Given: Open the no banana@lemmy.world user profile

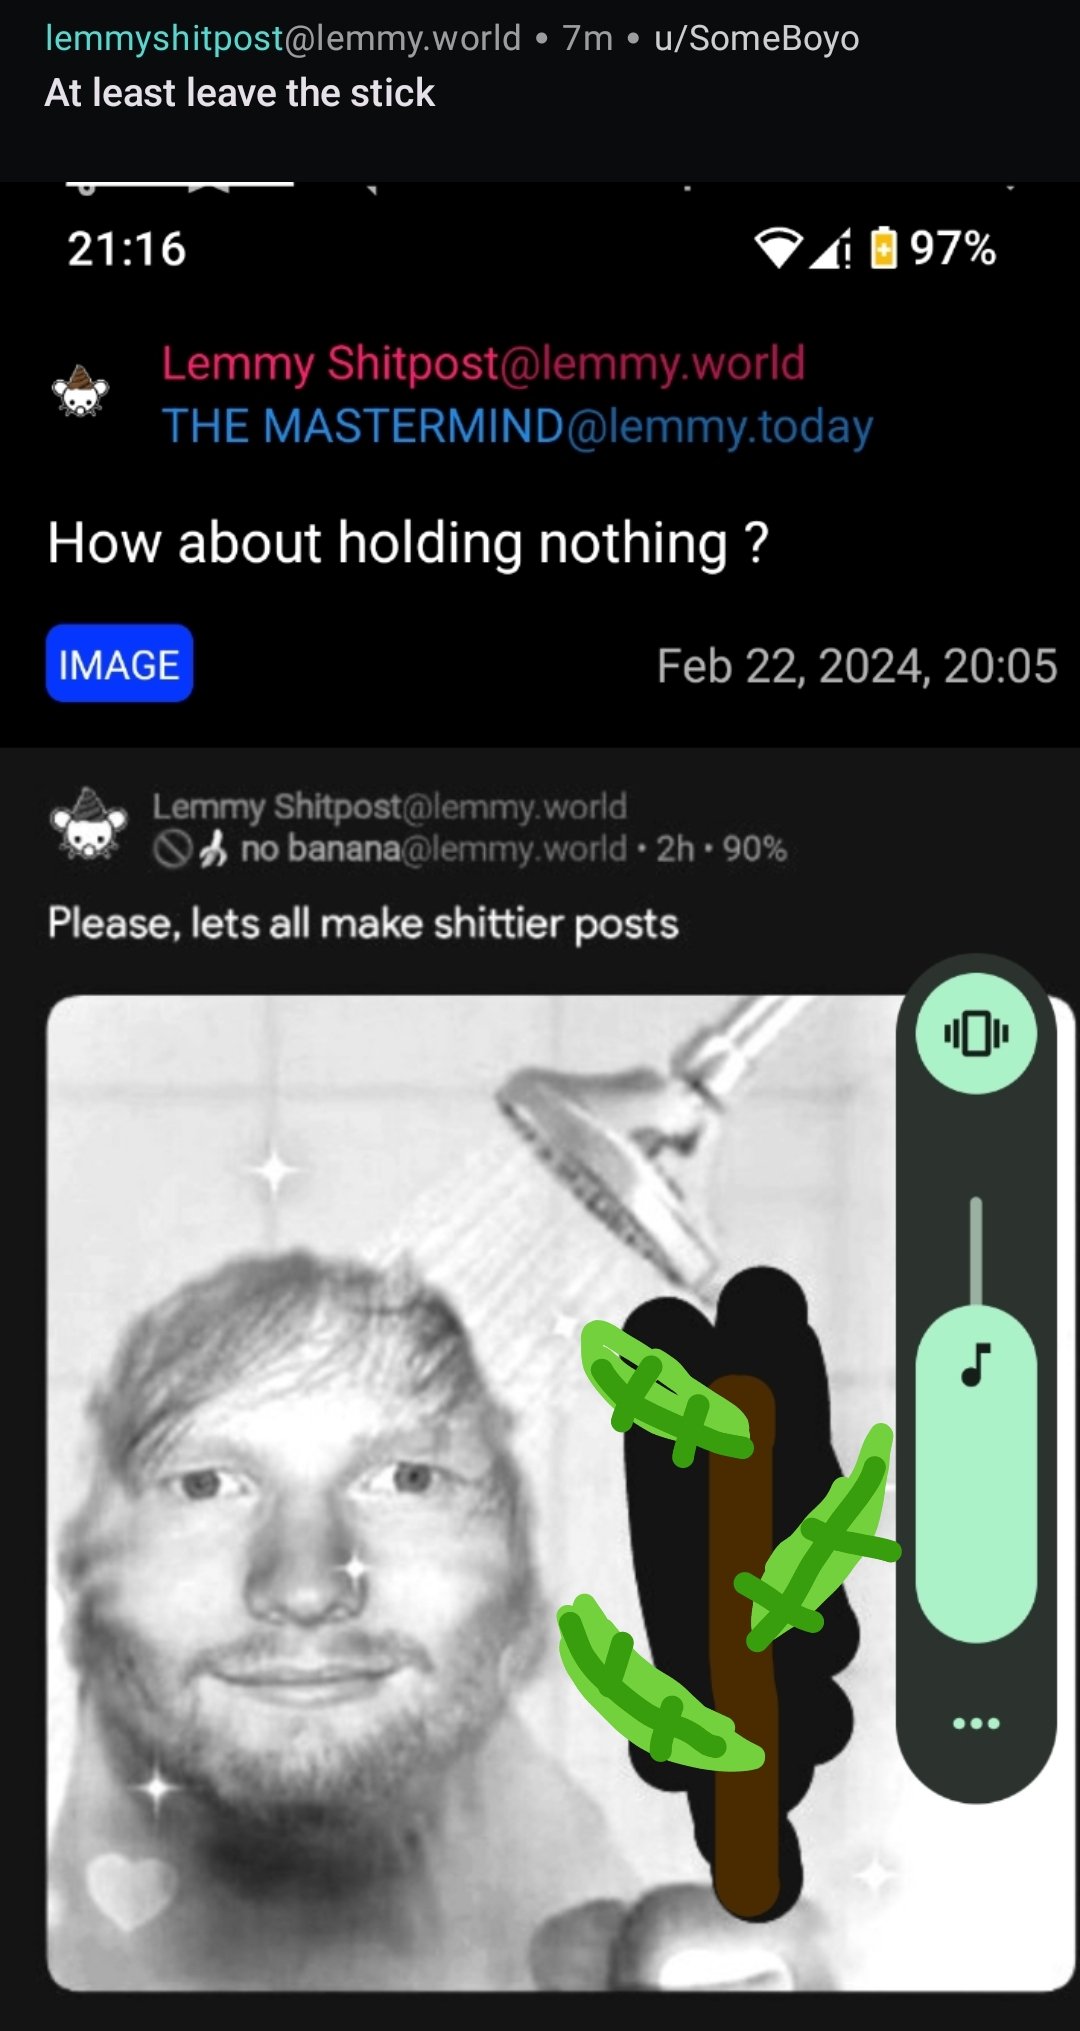Looking at the screenshot, I should [x=433, y=849].
